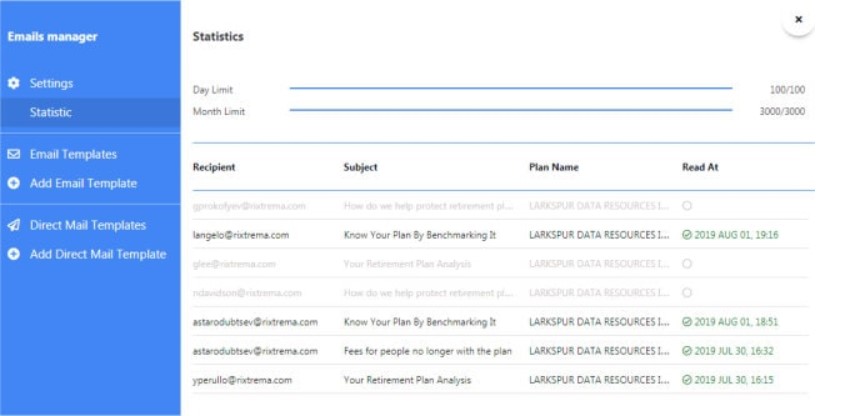Click the Day Limit progress bar
This screenshot has height=416, width=856.
[x=510, y=89]
